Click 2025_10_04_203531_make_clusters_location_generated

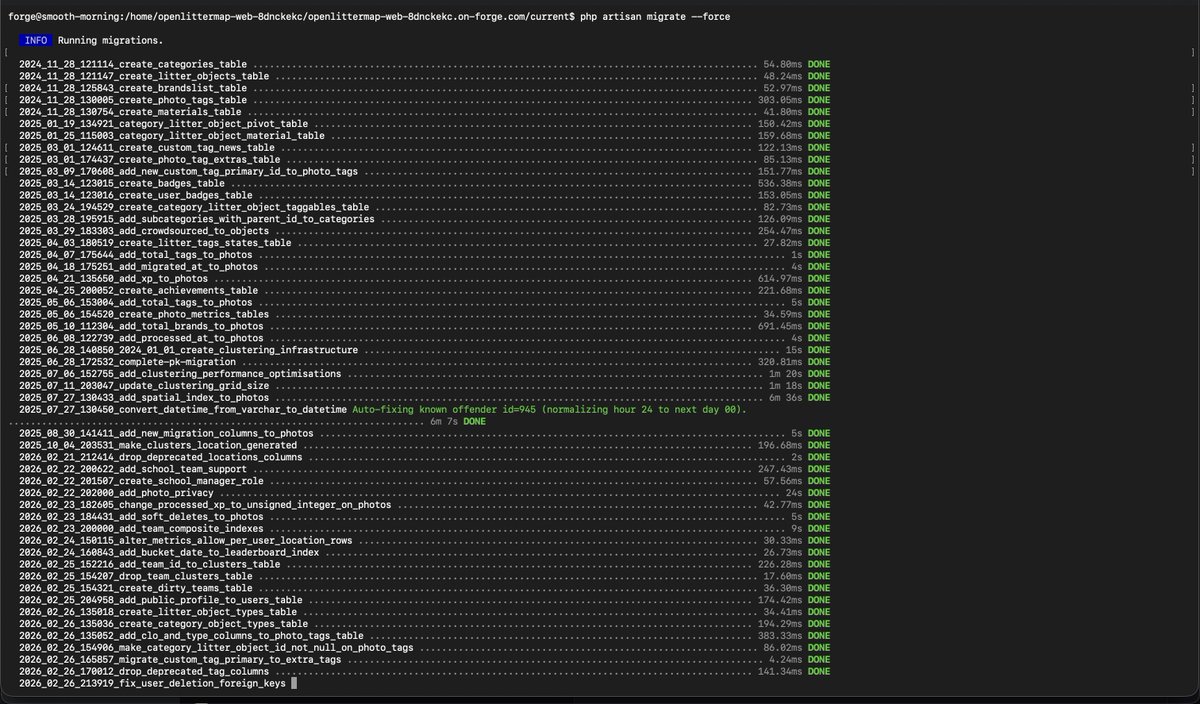click(x=158, y=445)
